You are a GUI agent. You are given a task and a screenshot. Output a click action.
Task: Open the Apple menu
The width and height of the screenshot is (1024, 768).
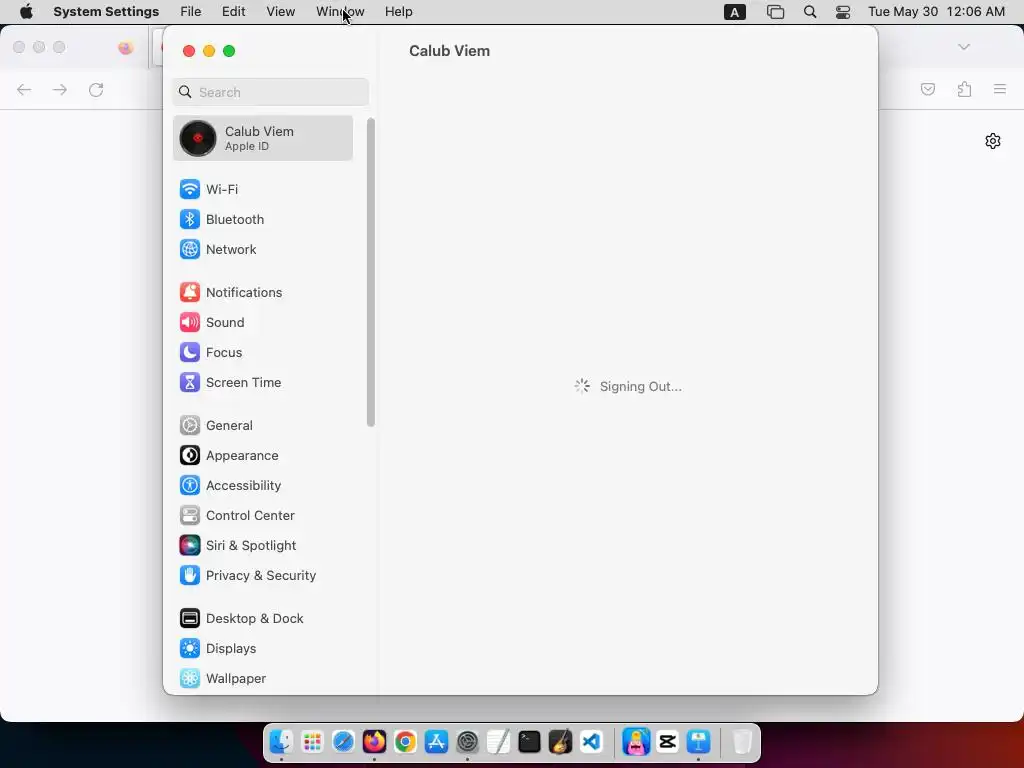(26, 12)
